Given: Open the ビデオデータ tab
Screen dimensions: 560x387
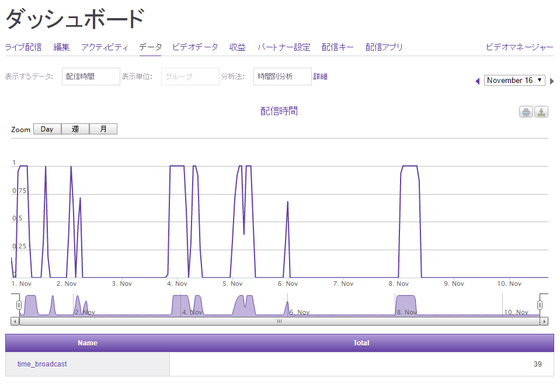Looking at the screenshot, I should pyautogui.click(x=195, y=47).
